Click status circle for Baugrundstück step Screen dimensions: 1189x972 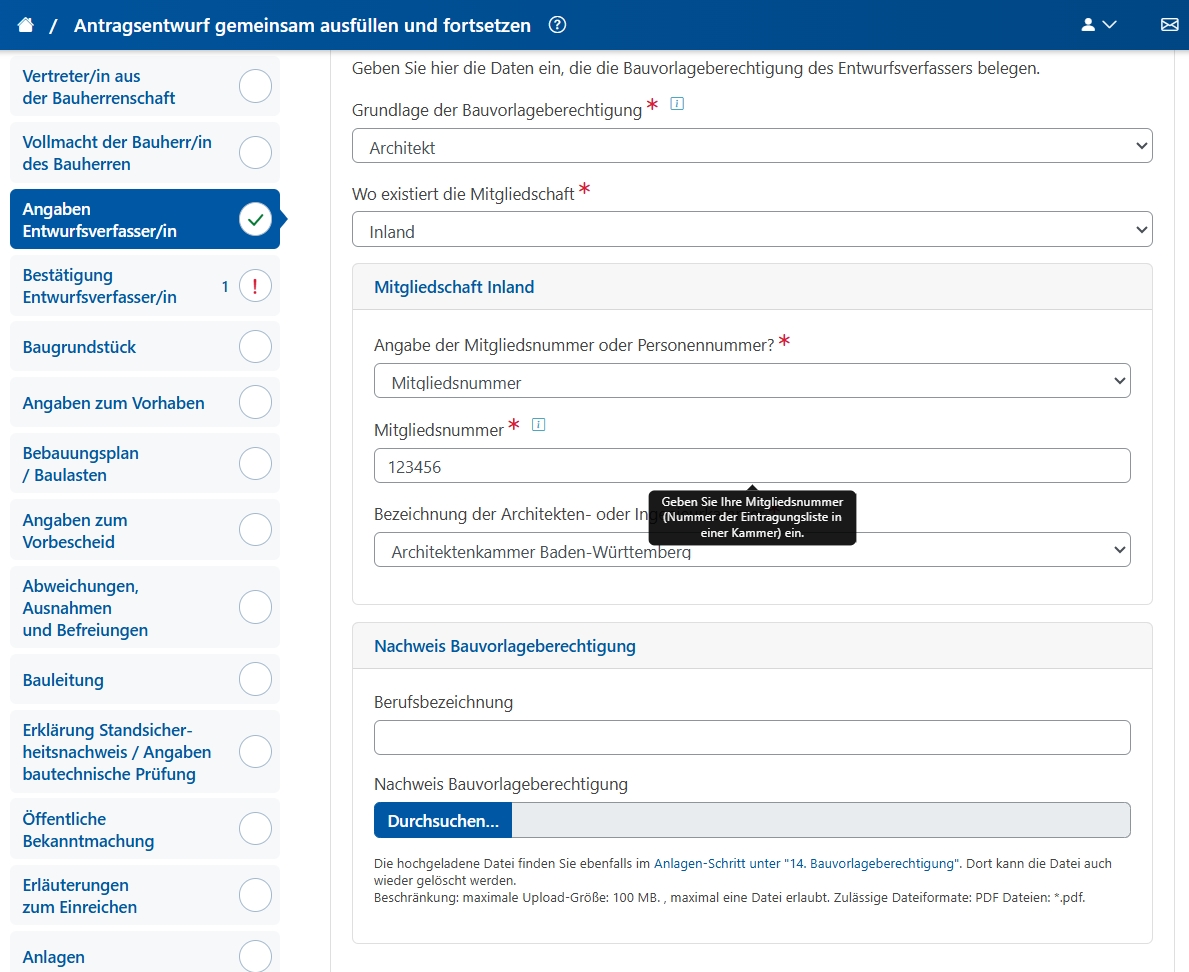(x=255, y=347)
